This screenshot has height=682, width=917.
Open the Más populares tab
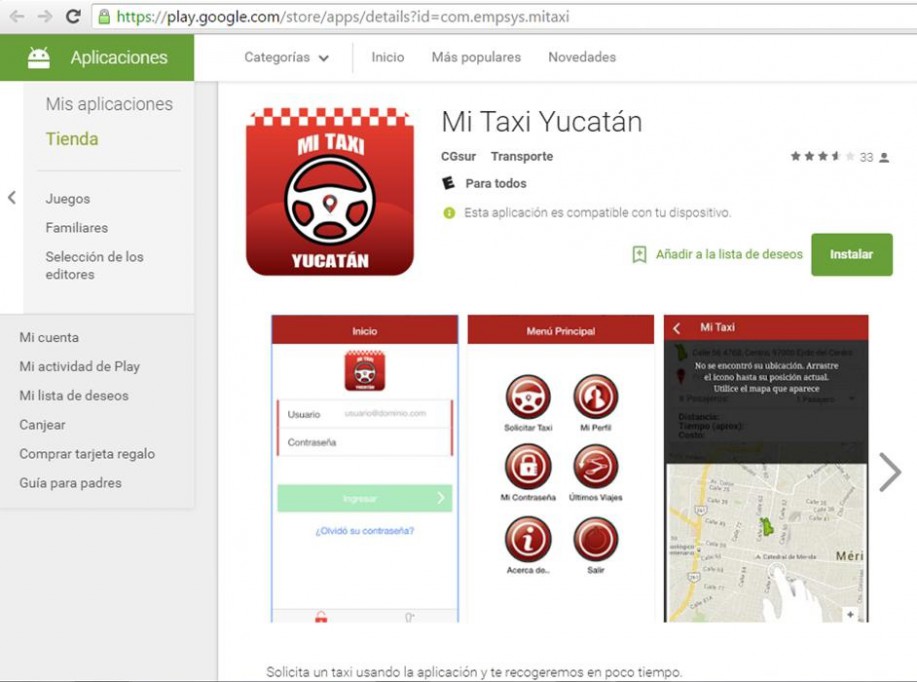pyautogui.click(x=476, y=57)
